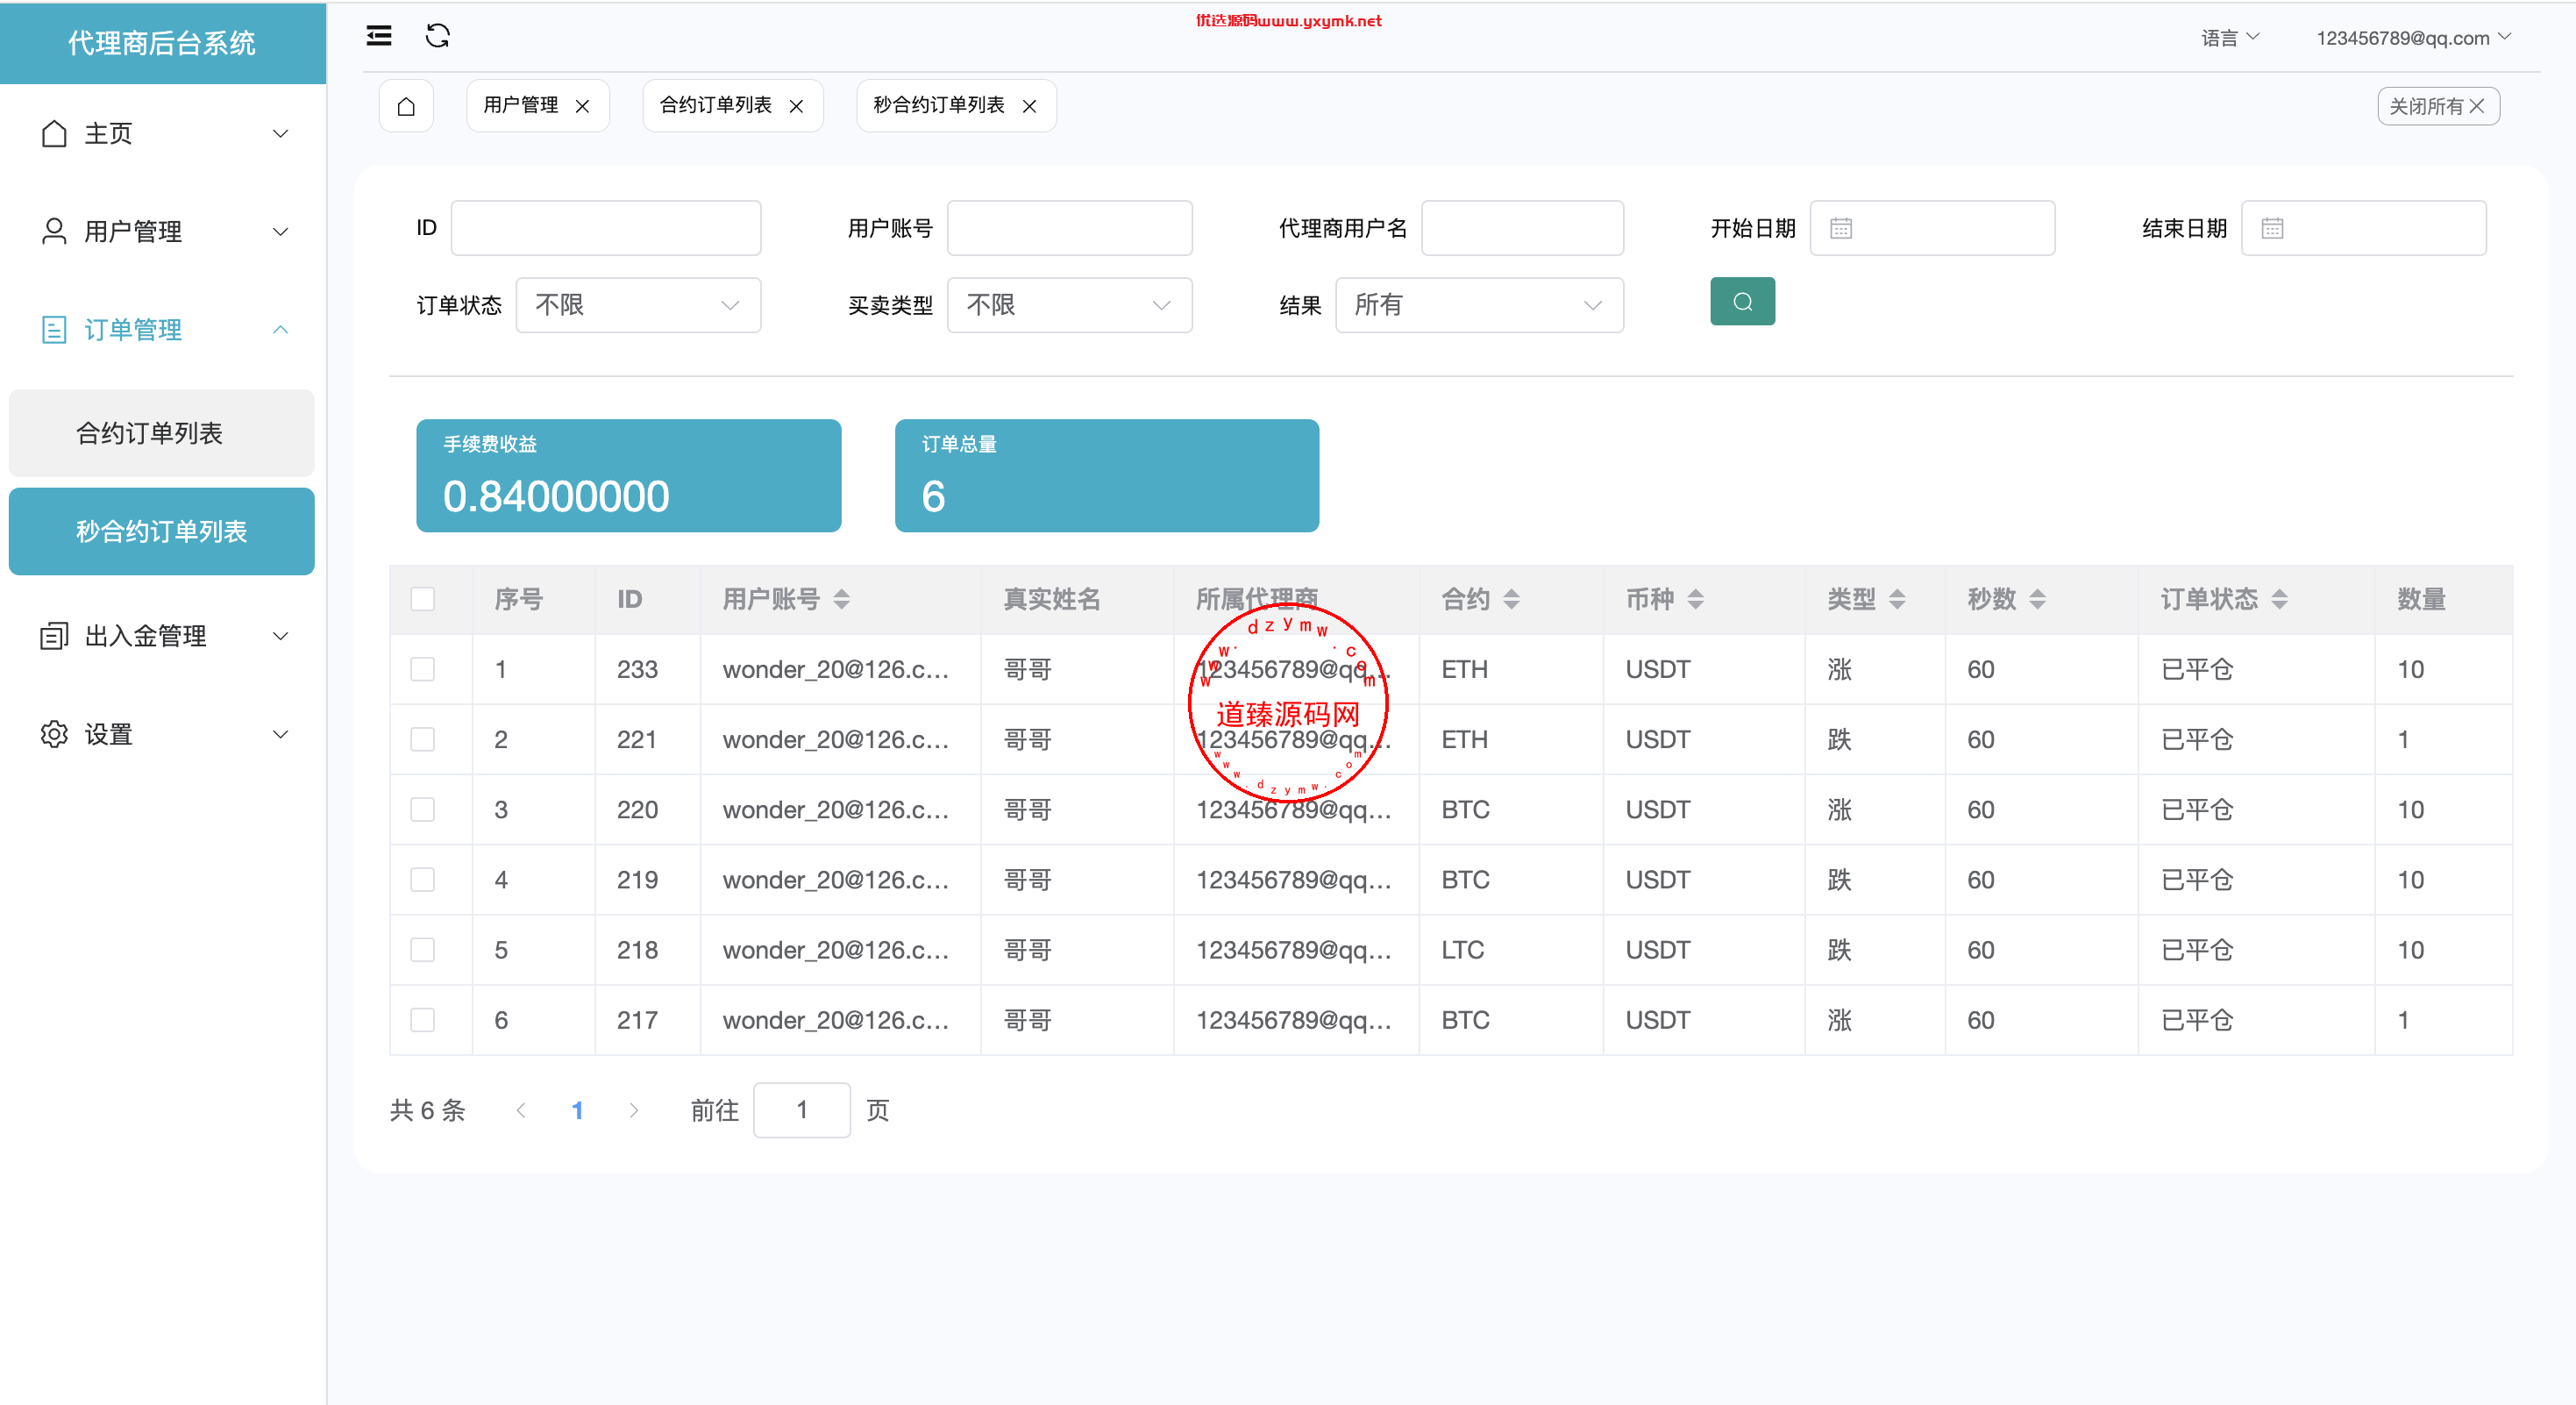Focus the 用户账号 input field
This screenshot has width=2576, height=1405.
click(1069, 228)
